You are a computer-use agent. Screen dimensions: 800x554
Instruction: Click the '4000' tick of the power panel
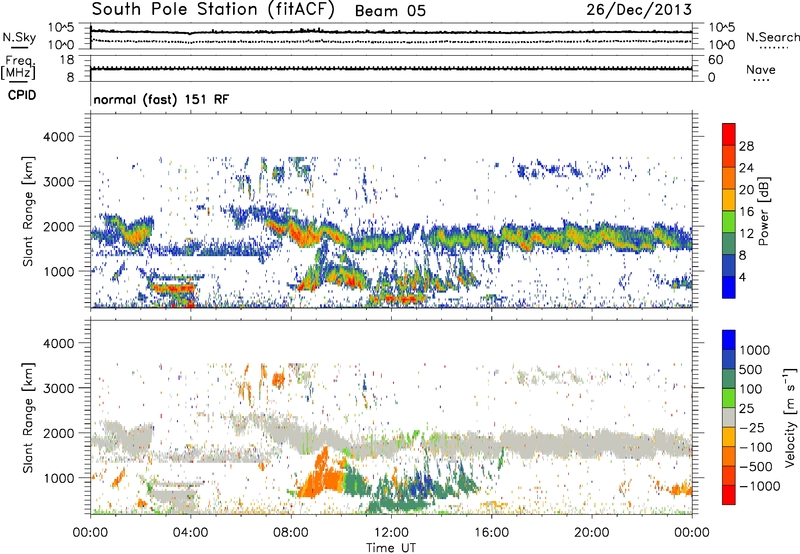pyautogui.click(x=58, y=137)
